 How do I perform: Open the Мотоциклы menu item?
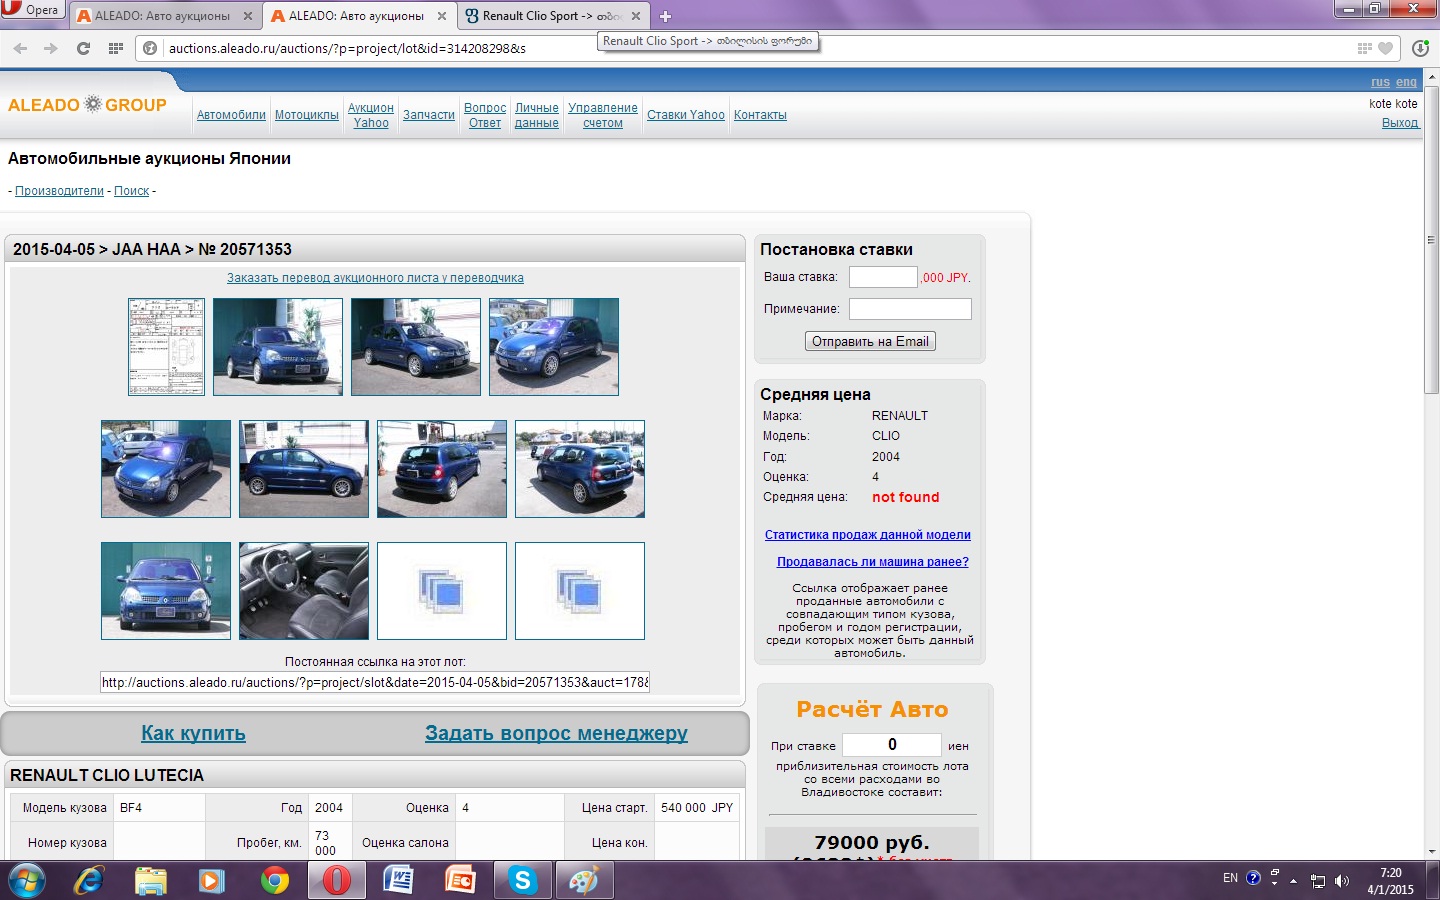point(306,115)
